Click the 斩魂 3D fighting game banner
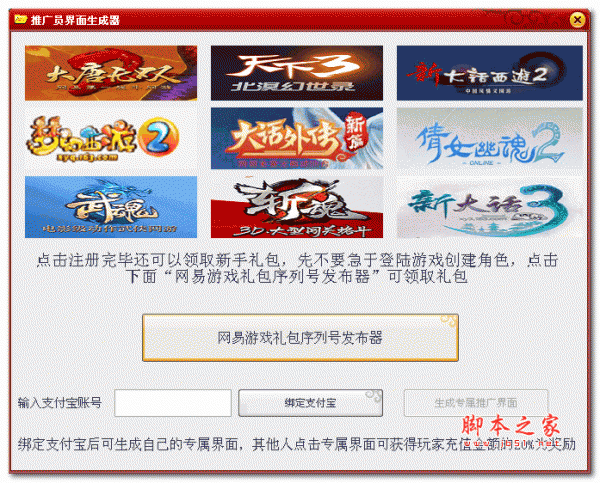This screenshot has height=483, width=600. coord(297,207)
